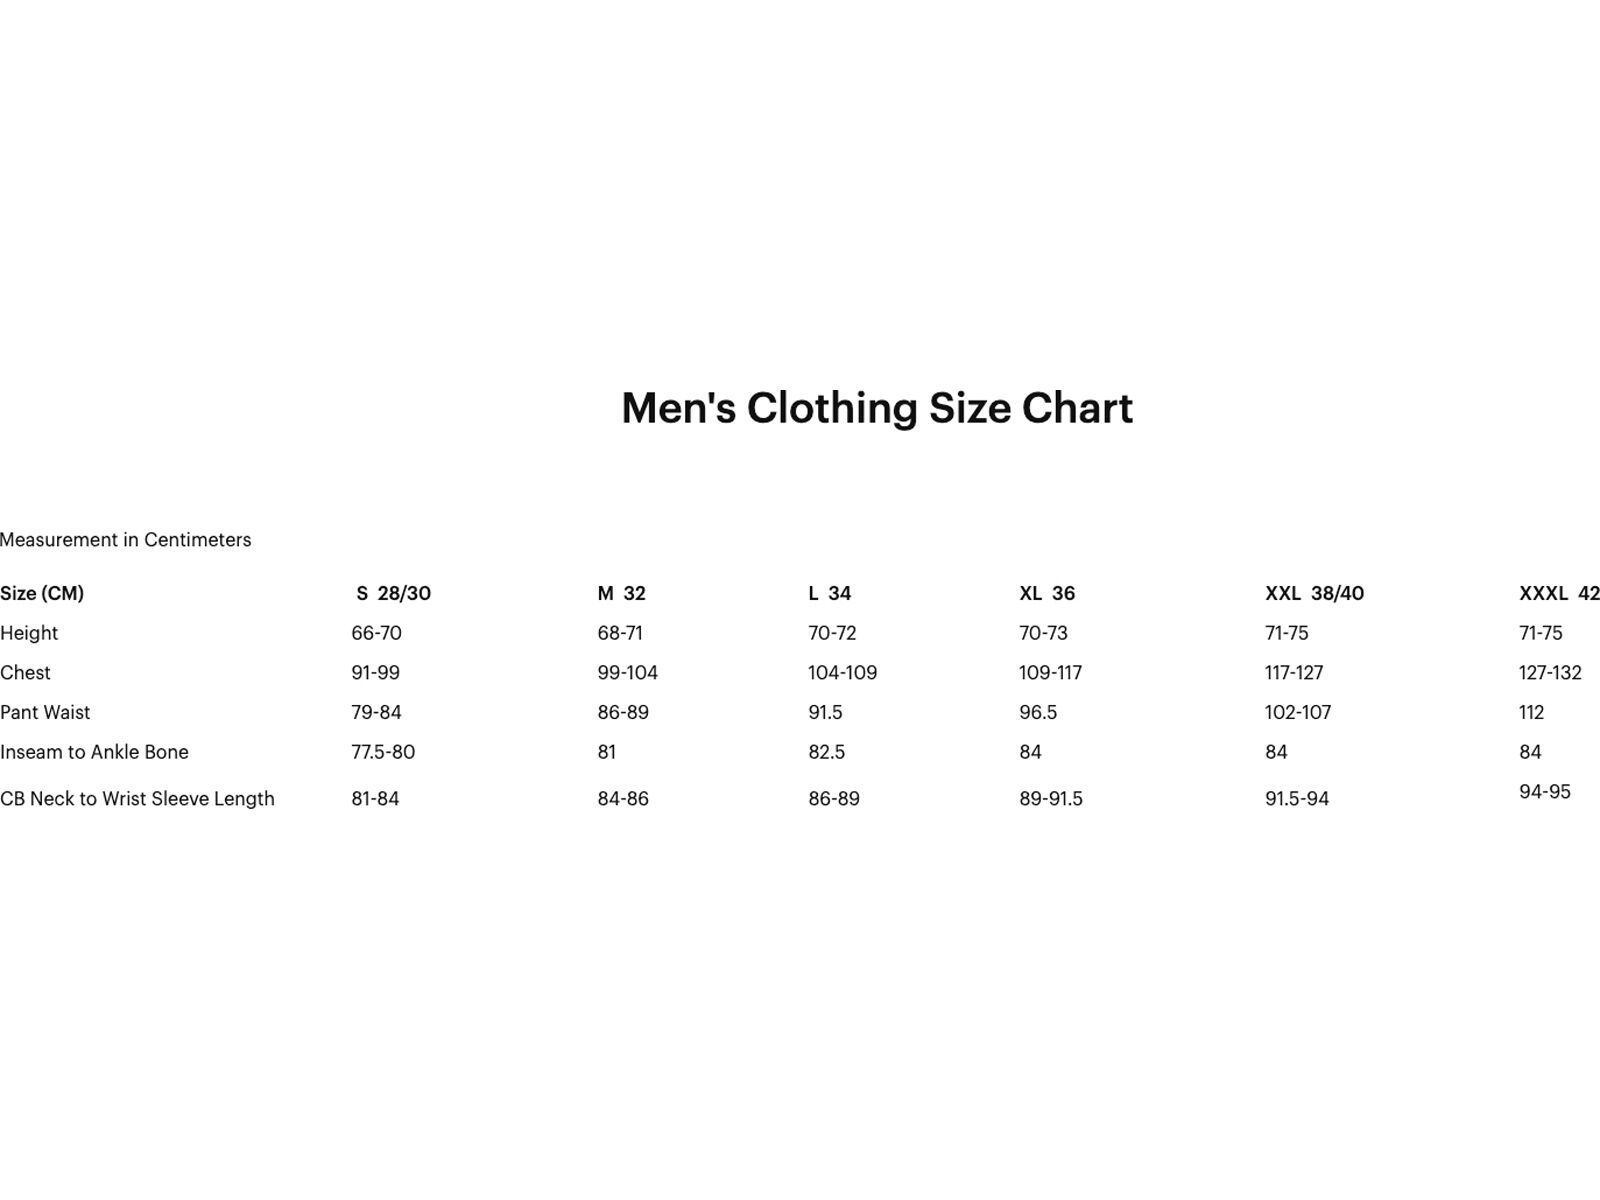Select the Chest row label
Viewport: 1600px width, 1200px height.
pyautogui.click(x=25, y=673)
